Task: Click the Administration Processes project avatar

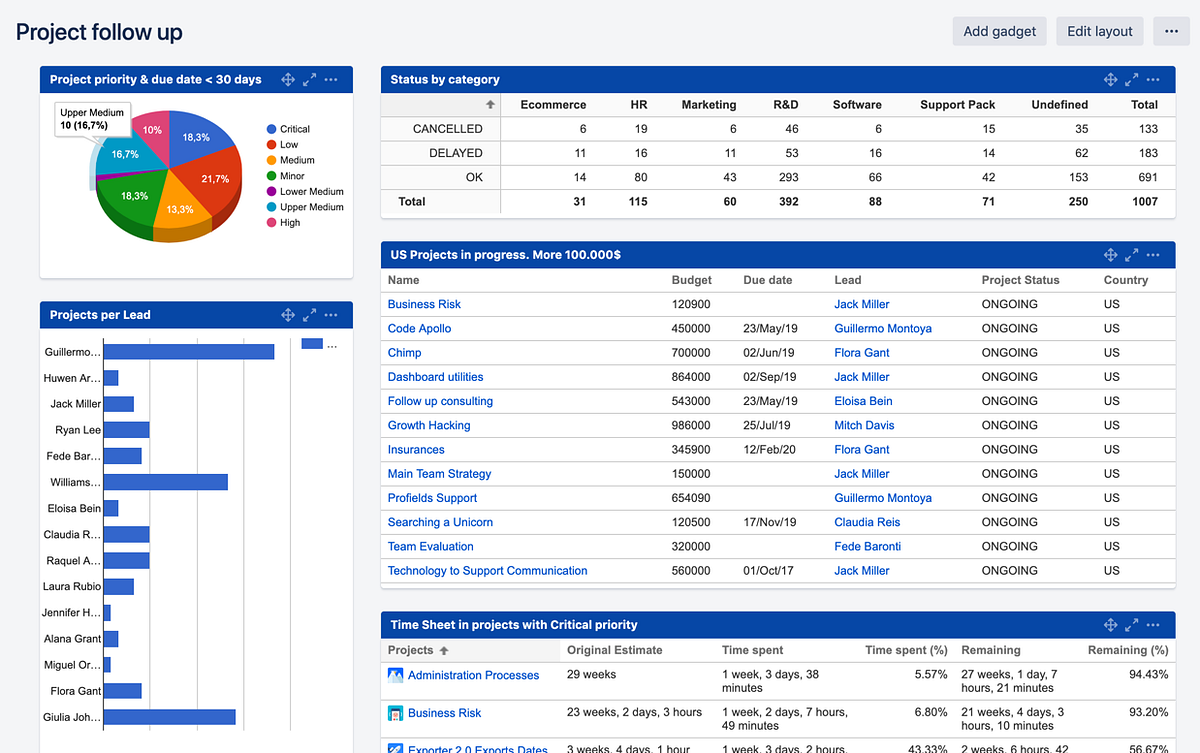Action: (x=395, y=675)
